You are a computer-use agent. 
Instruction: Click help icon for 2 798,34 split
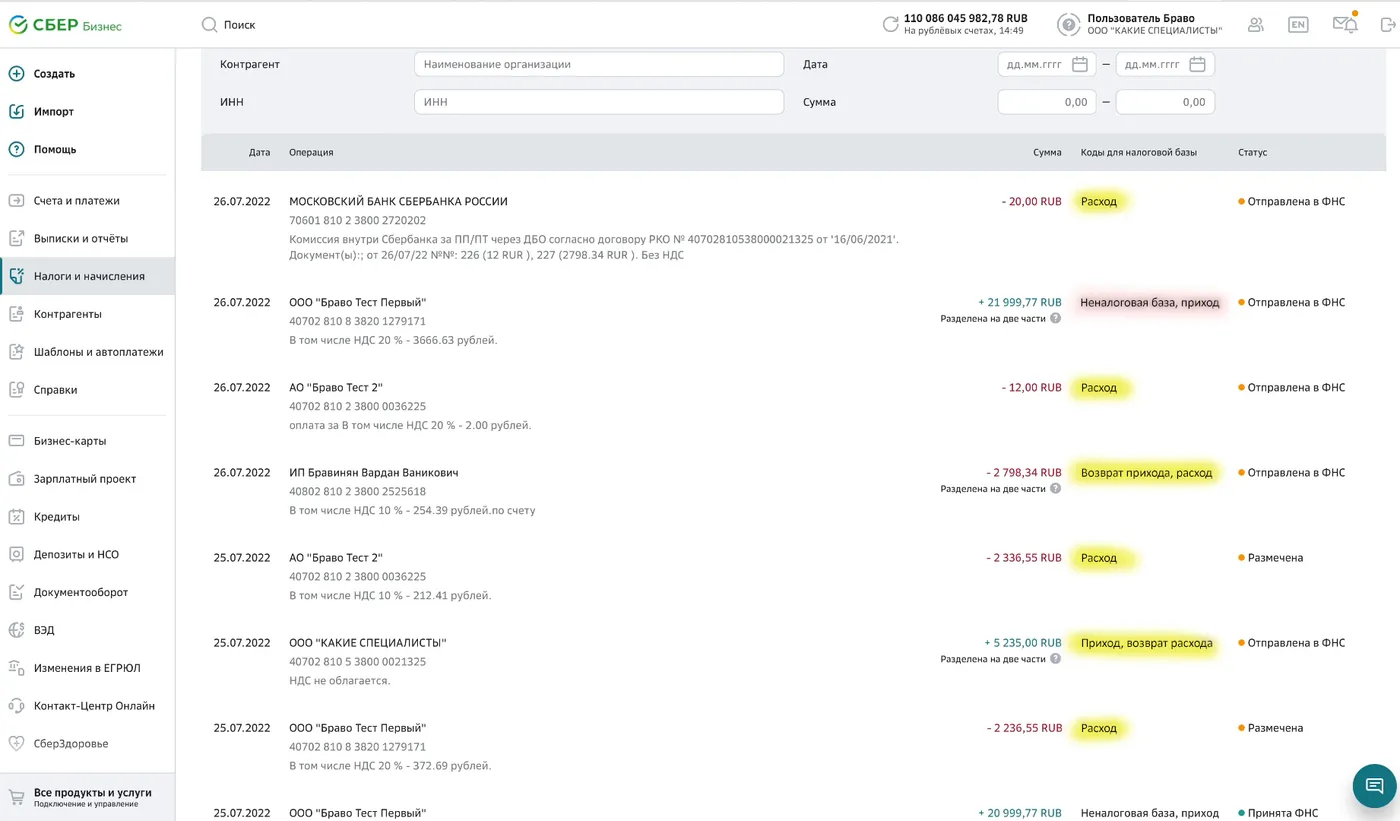click(1055, 489)
